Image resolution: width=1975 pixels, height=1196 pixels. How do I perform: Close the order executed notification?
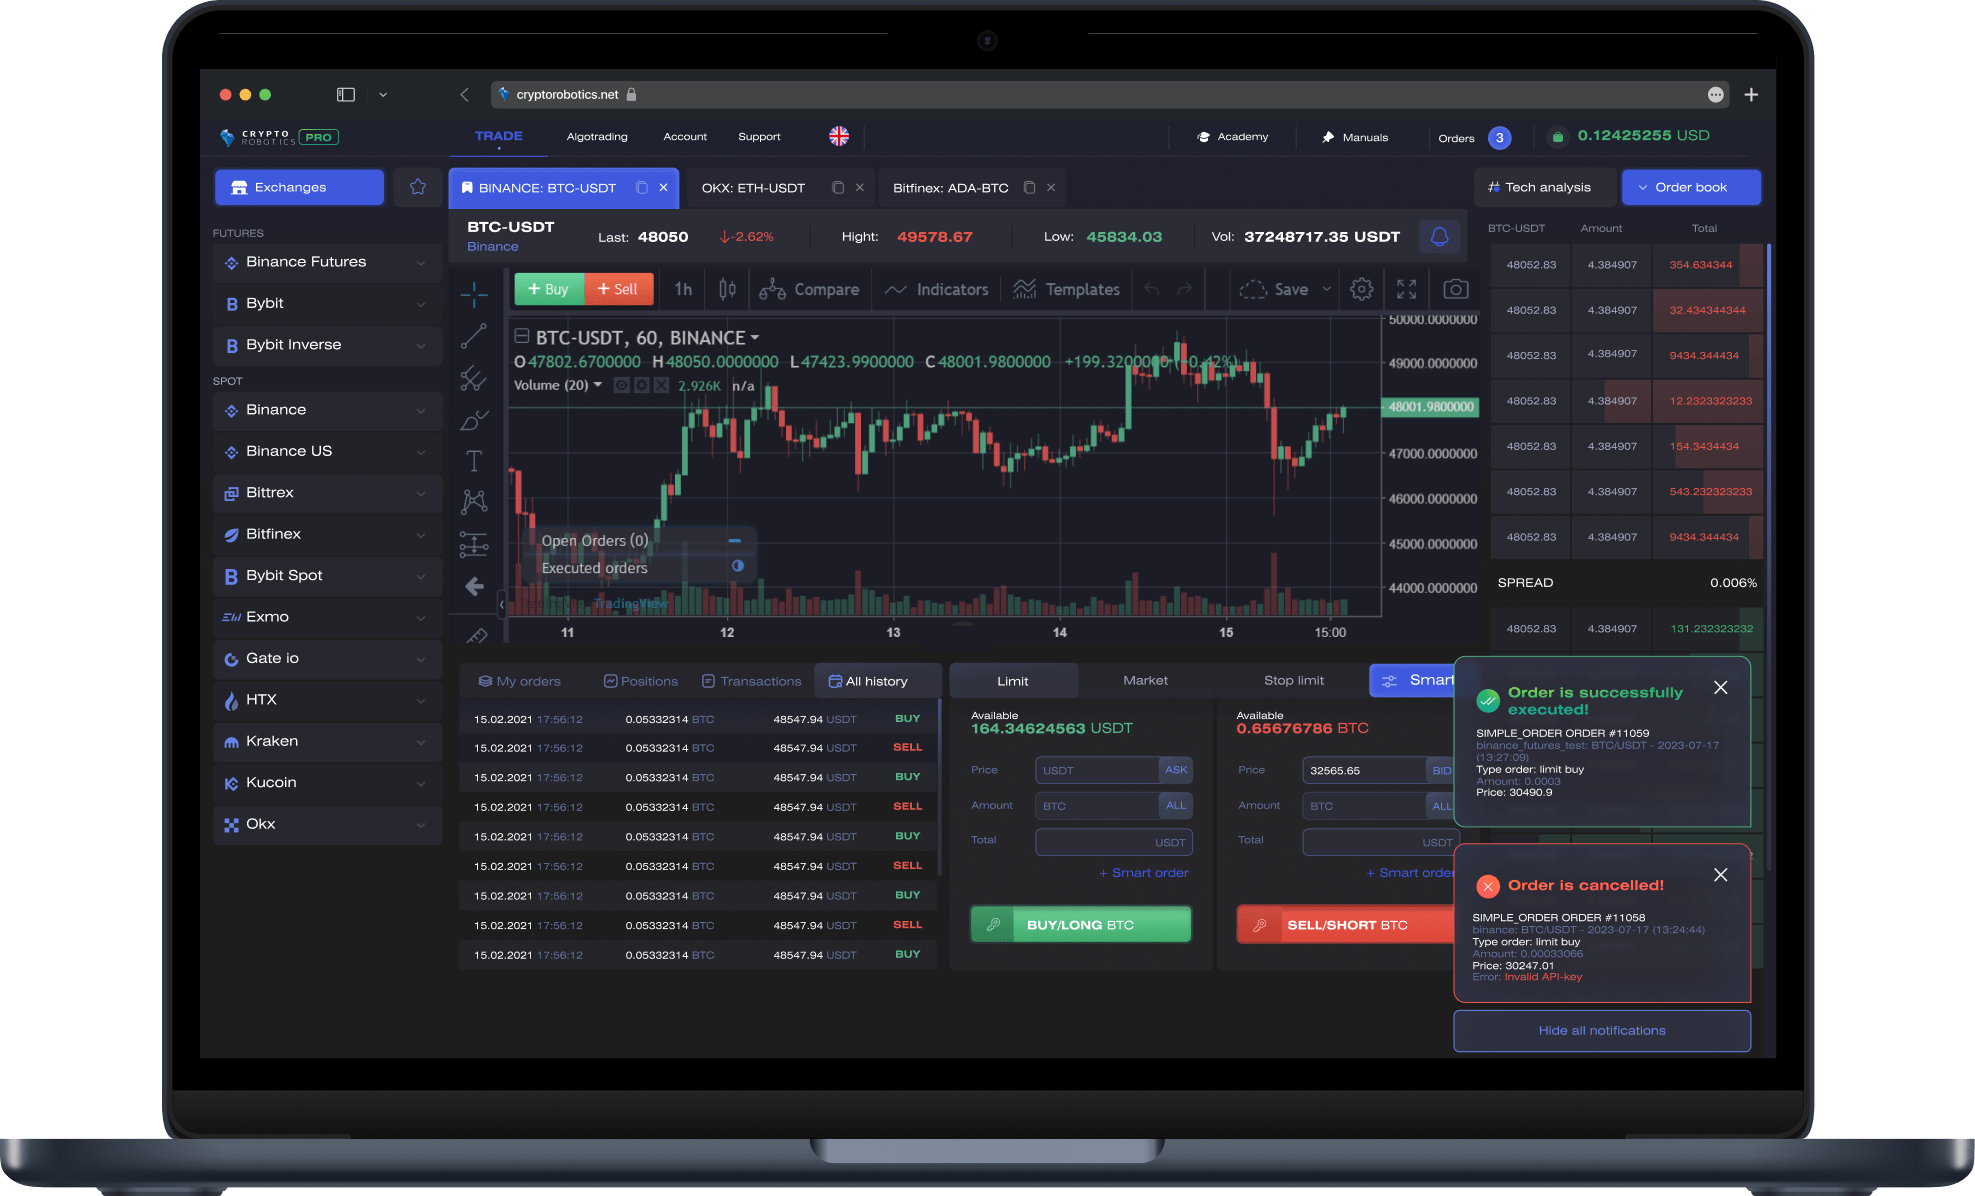pos(1720,688)
